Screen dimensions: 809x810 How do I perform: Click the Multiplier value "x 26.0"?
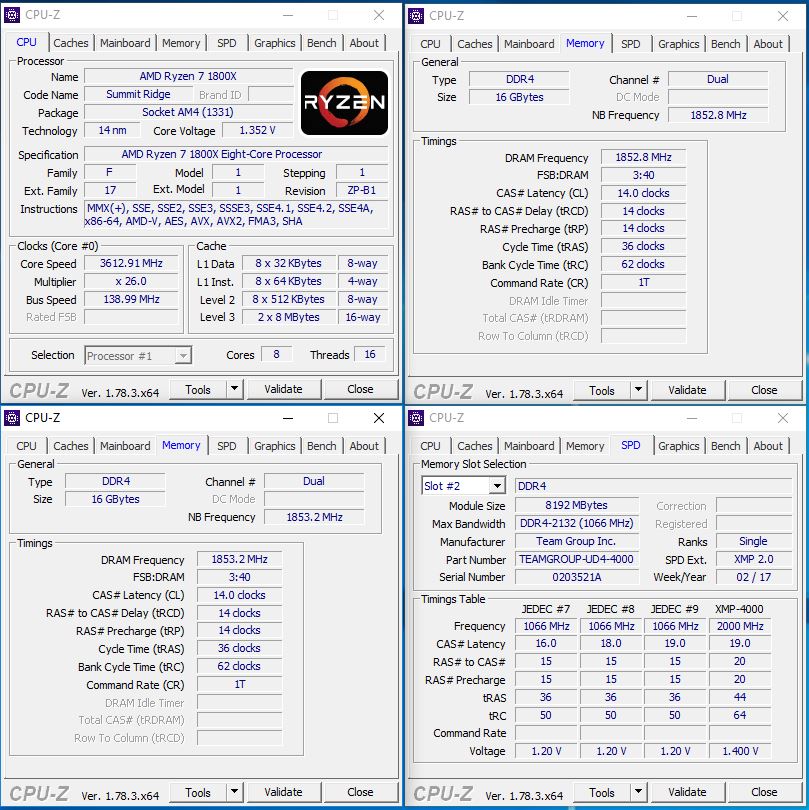(131, 281)
